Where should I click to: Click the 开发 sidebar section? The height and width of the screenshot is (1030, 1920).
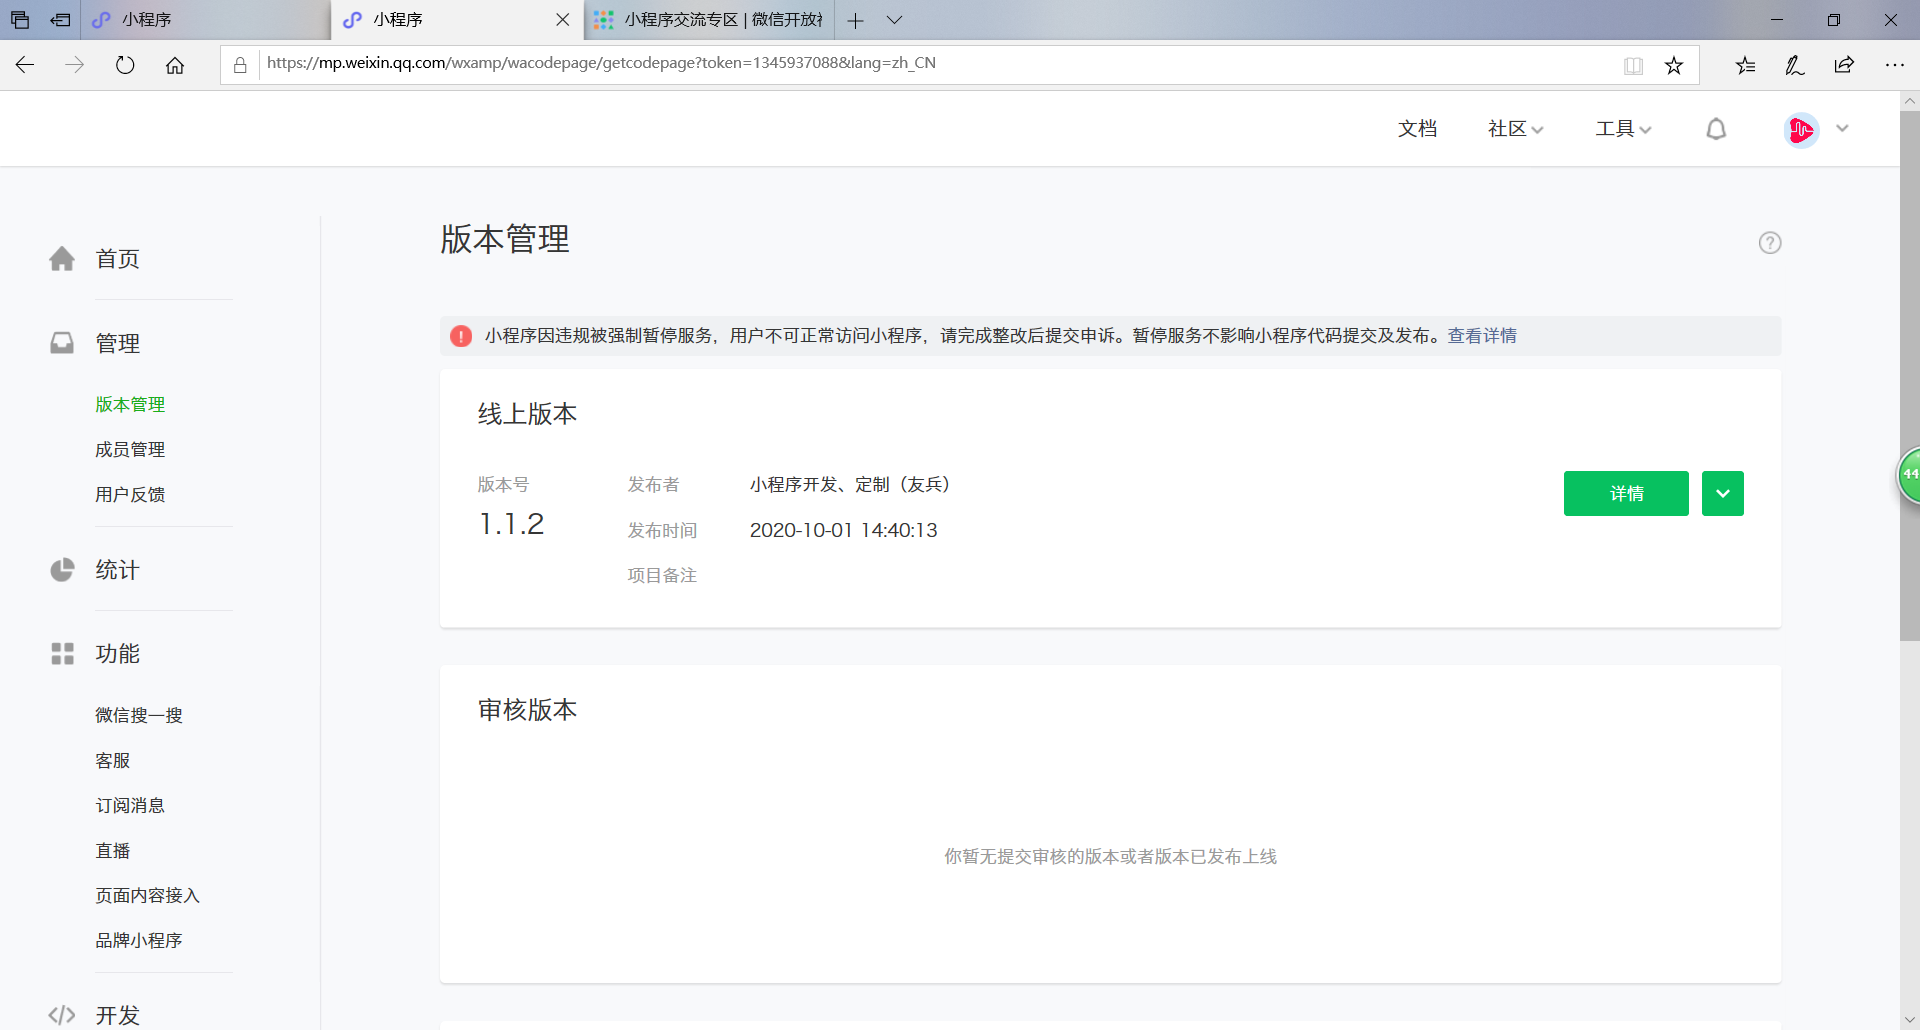(x=117, y=1015)
